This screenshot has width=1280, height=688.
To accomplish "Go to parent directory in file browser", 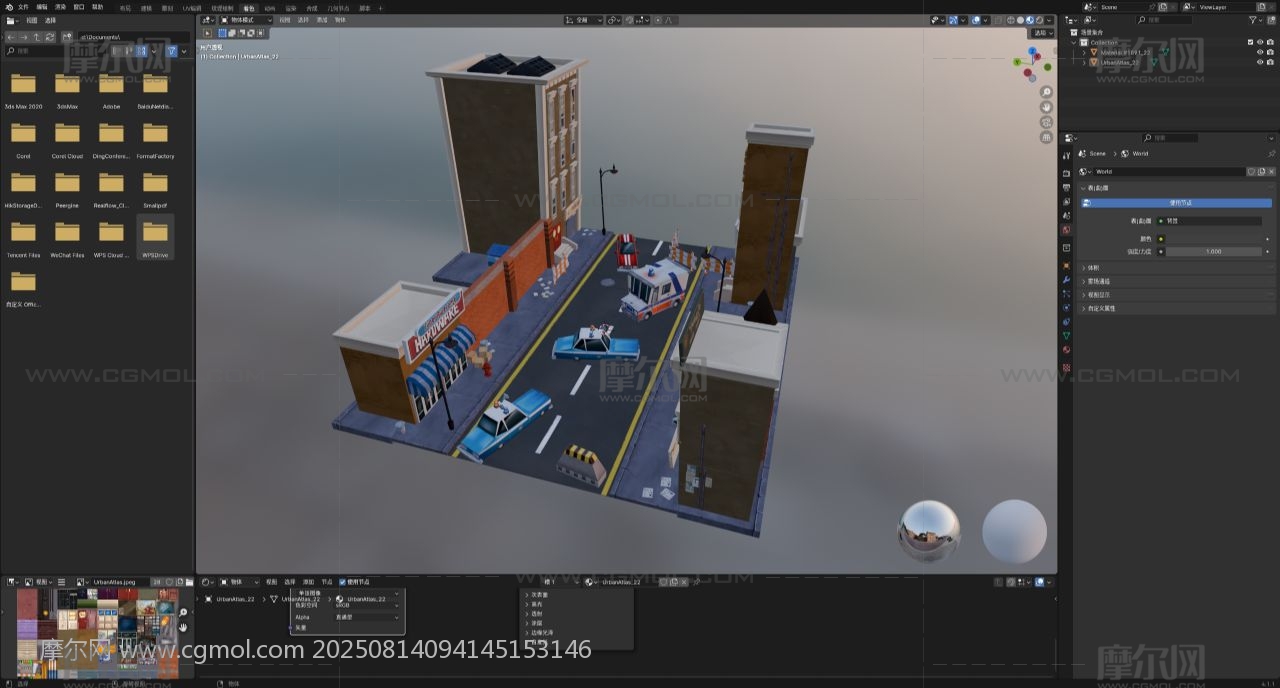I will (37, 37).
